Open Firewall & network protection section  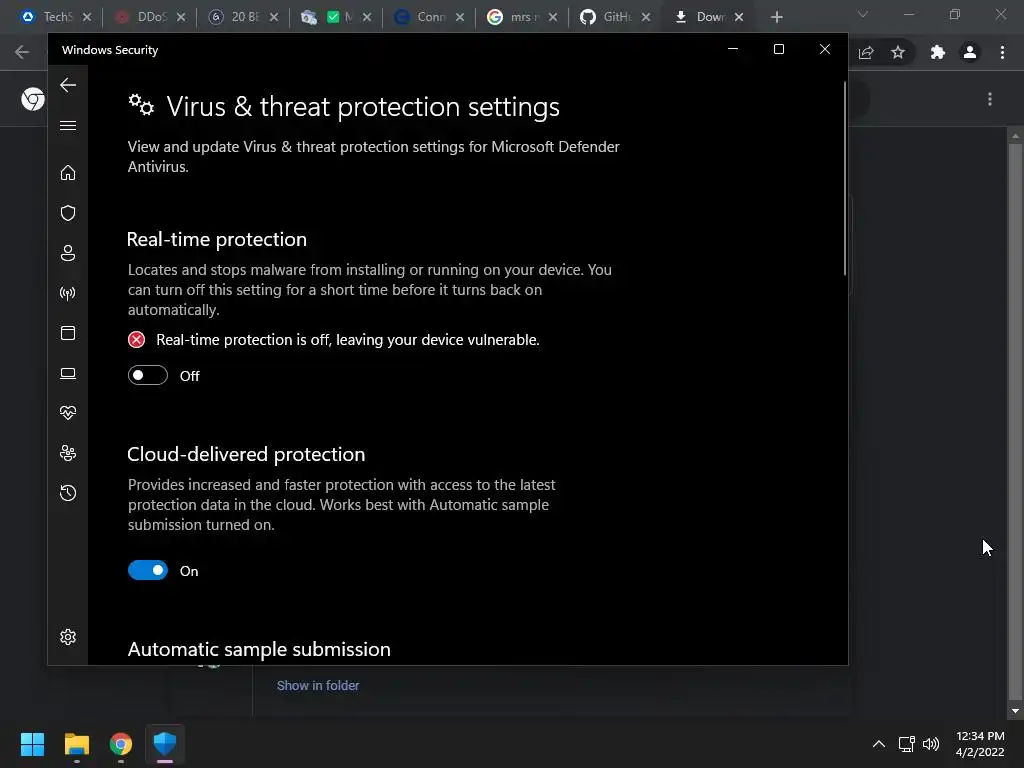click(x=68, y=293)
